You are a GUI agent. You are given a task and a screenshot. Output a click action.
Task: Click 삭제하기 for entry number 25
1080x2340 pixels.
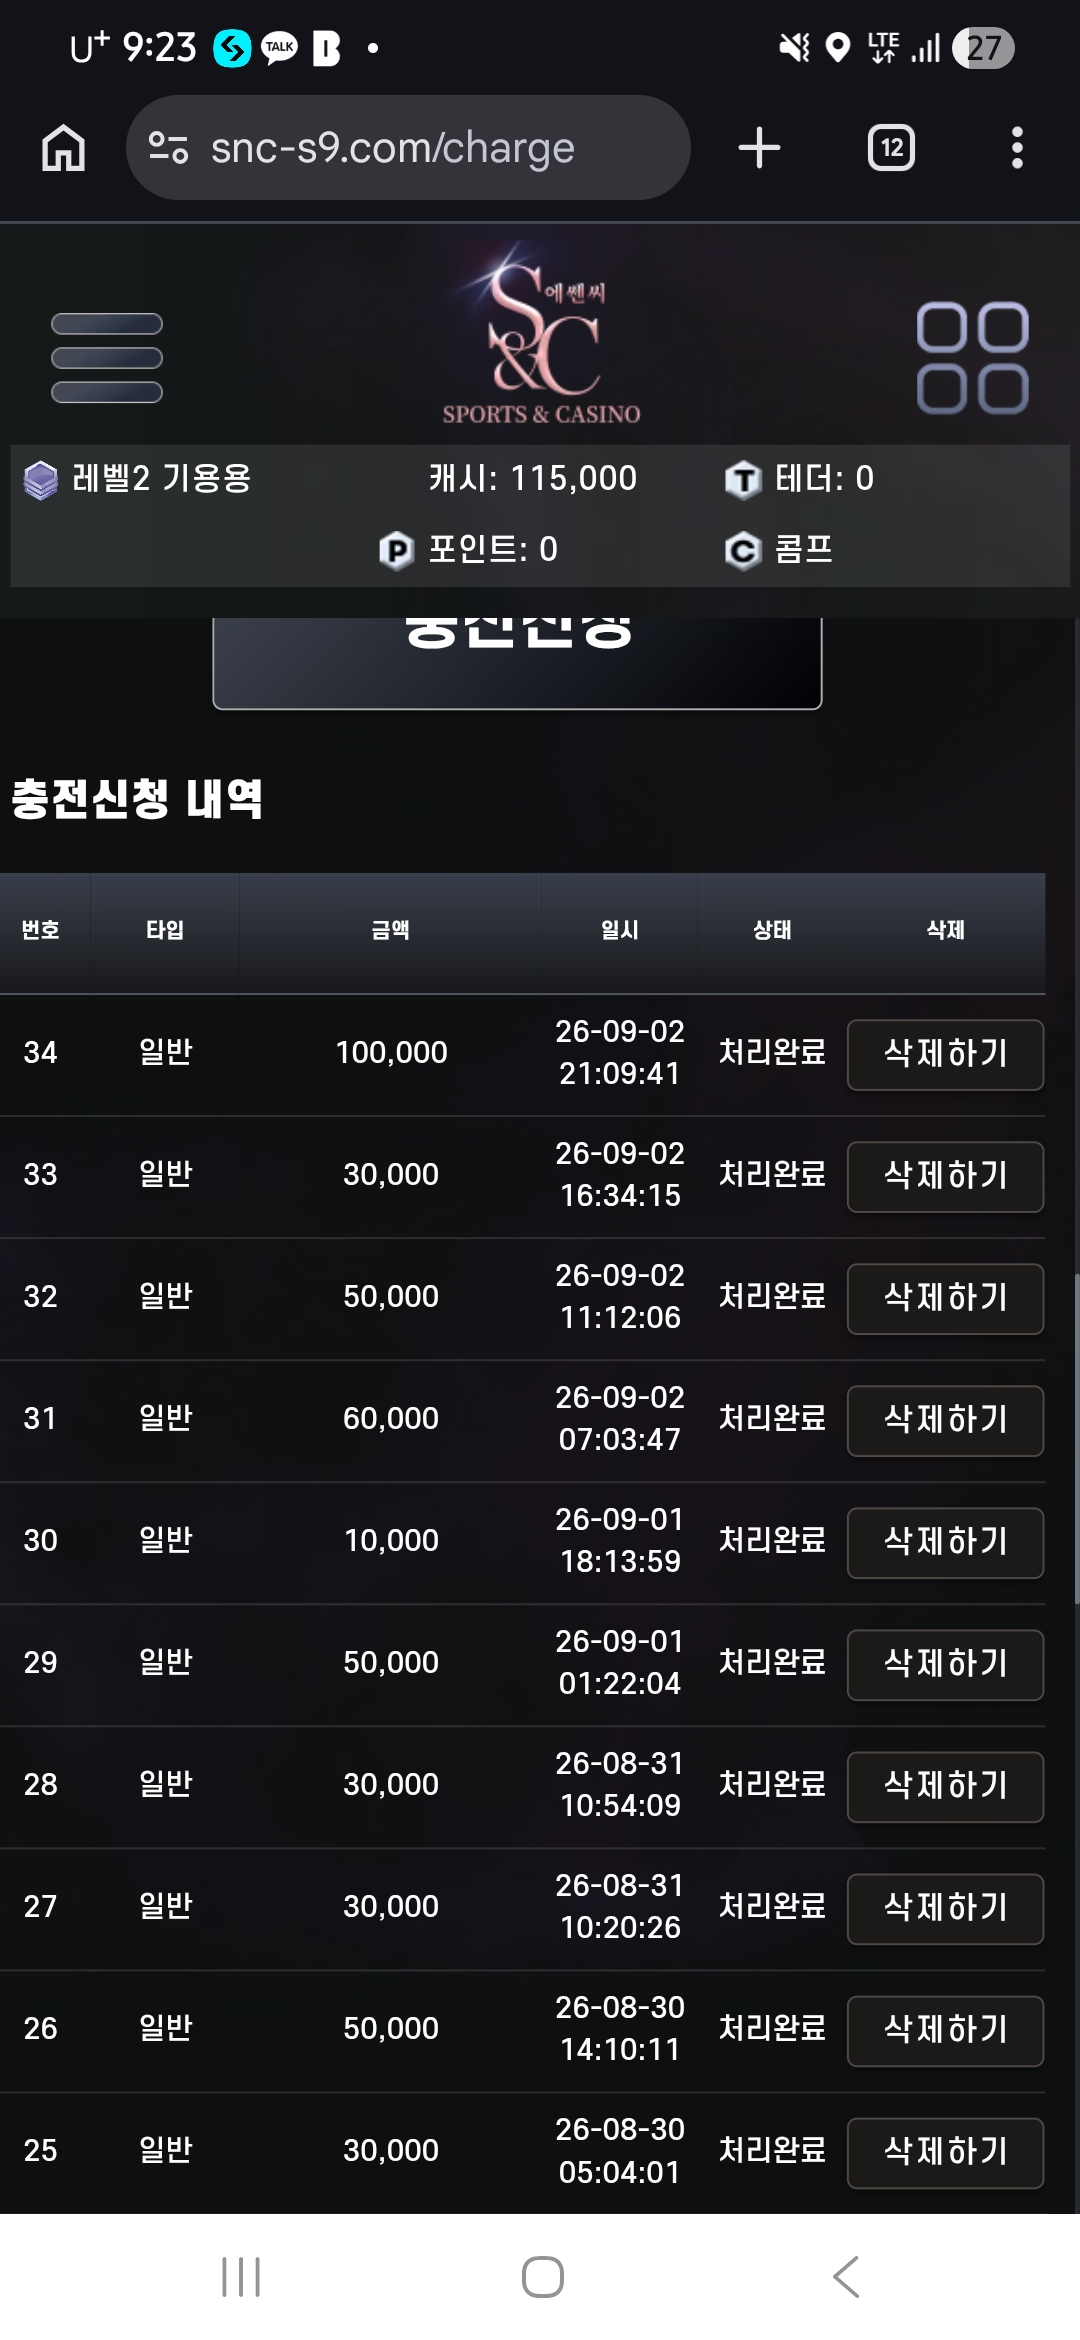tap(945, 2152)
